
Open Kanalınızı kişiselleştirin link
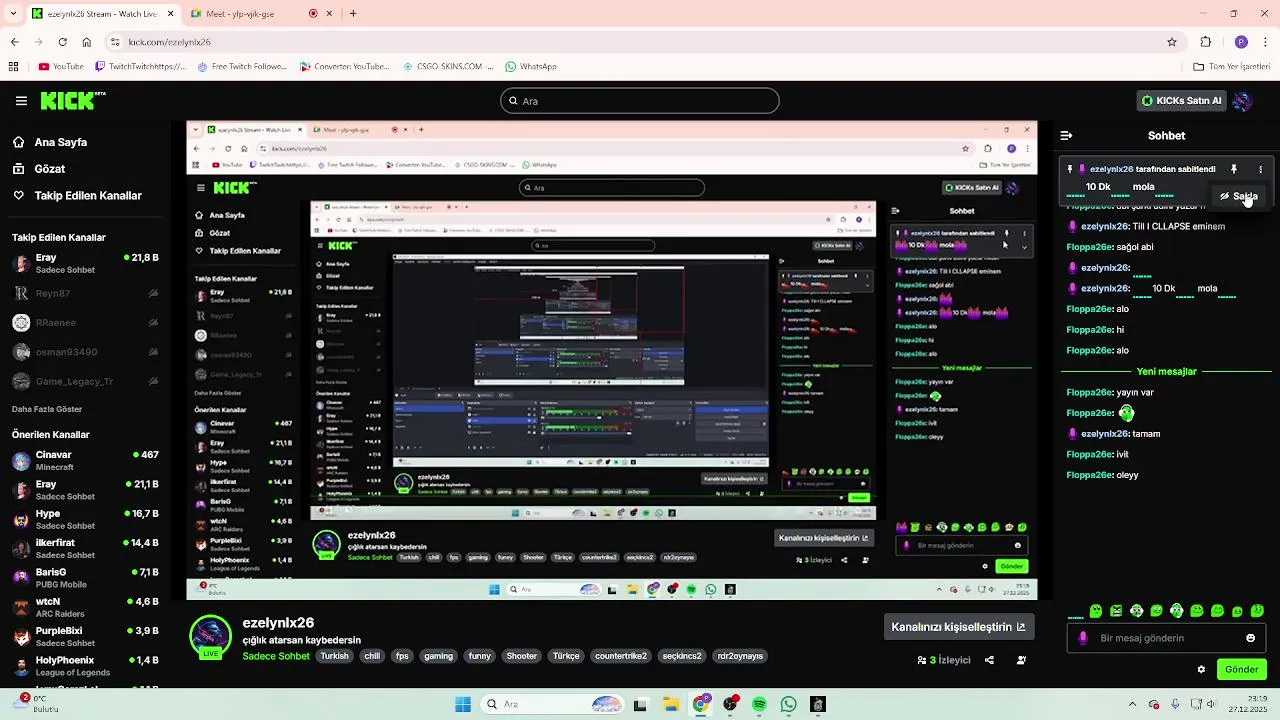pos(958,627)
